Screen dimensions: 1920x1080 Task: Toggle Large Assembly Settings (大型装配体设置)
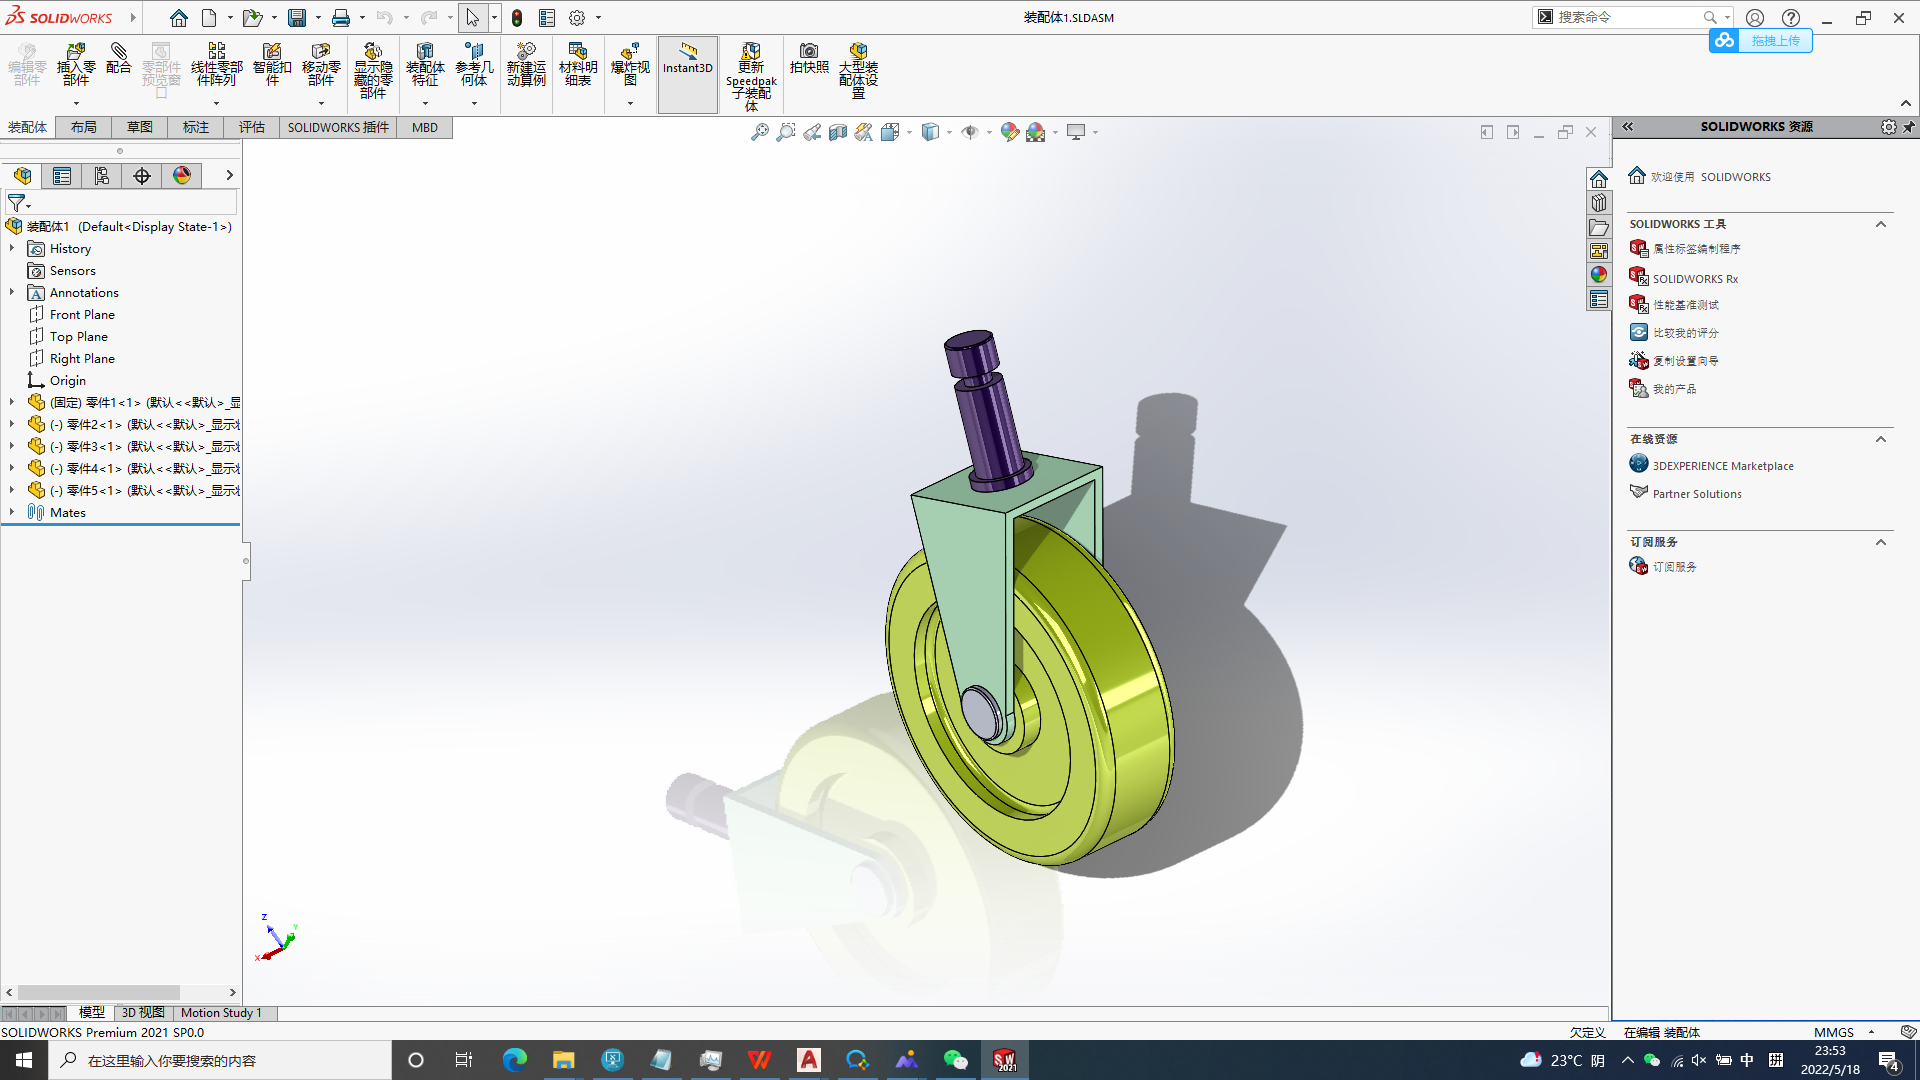pyautogui.click(x=858, y=68)
